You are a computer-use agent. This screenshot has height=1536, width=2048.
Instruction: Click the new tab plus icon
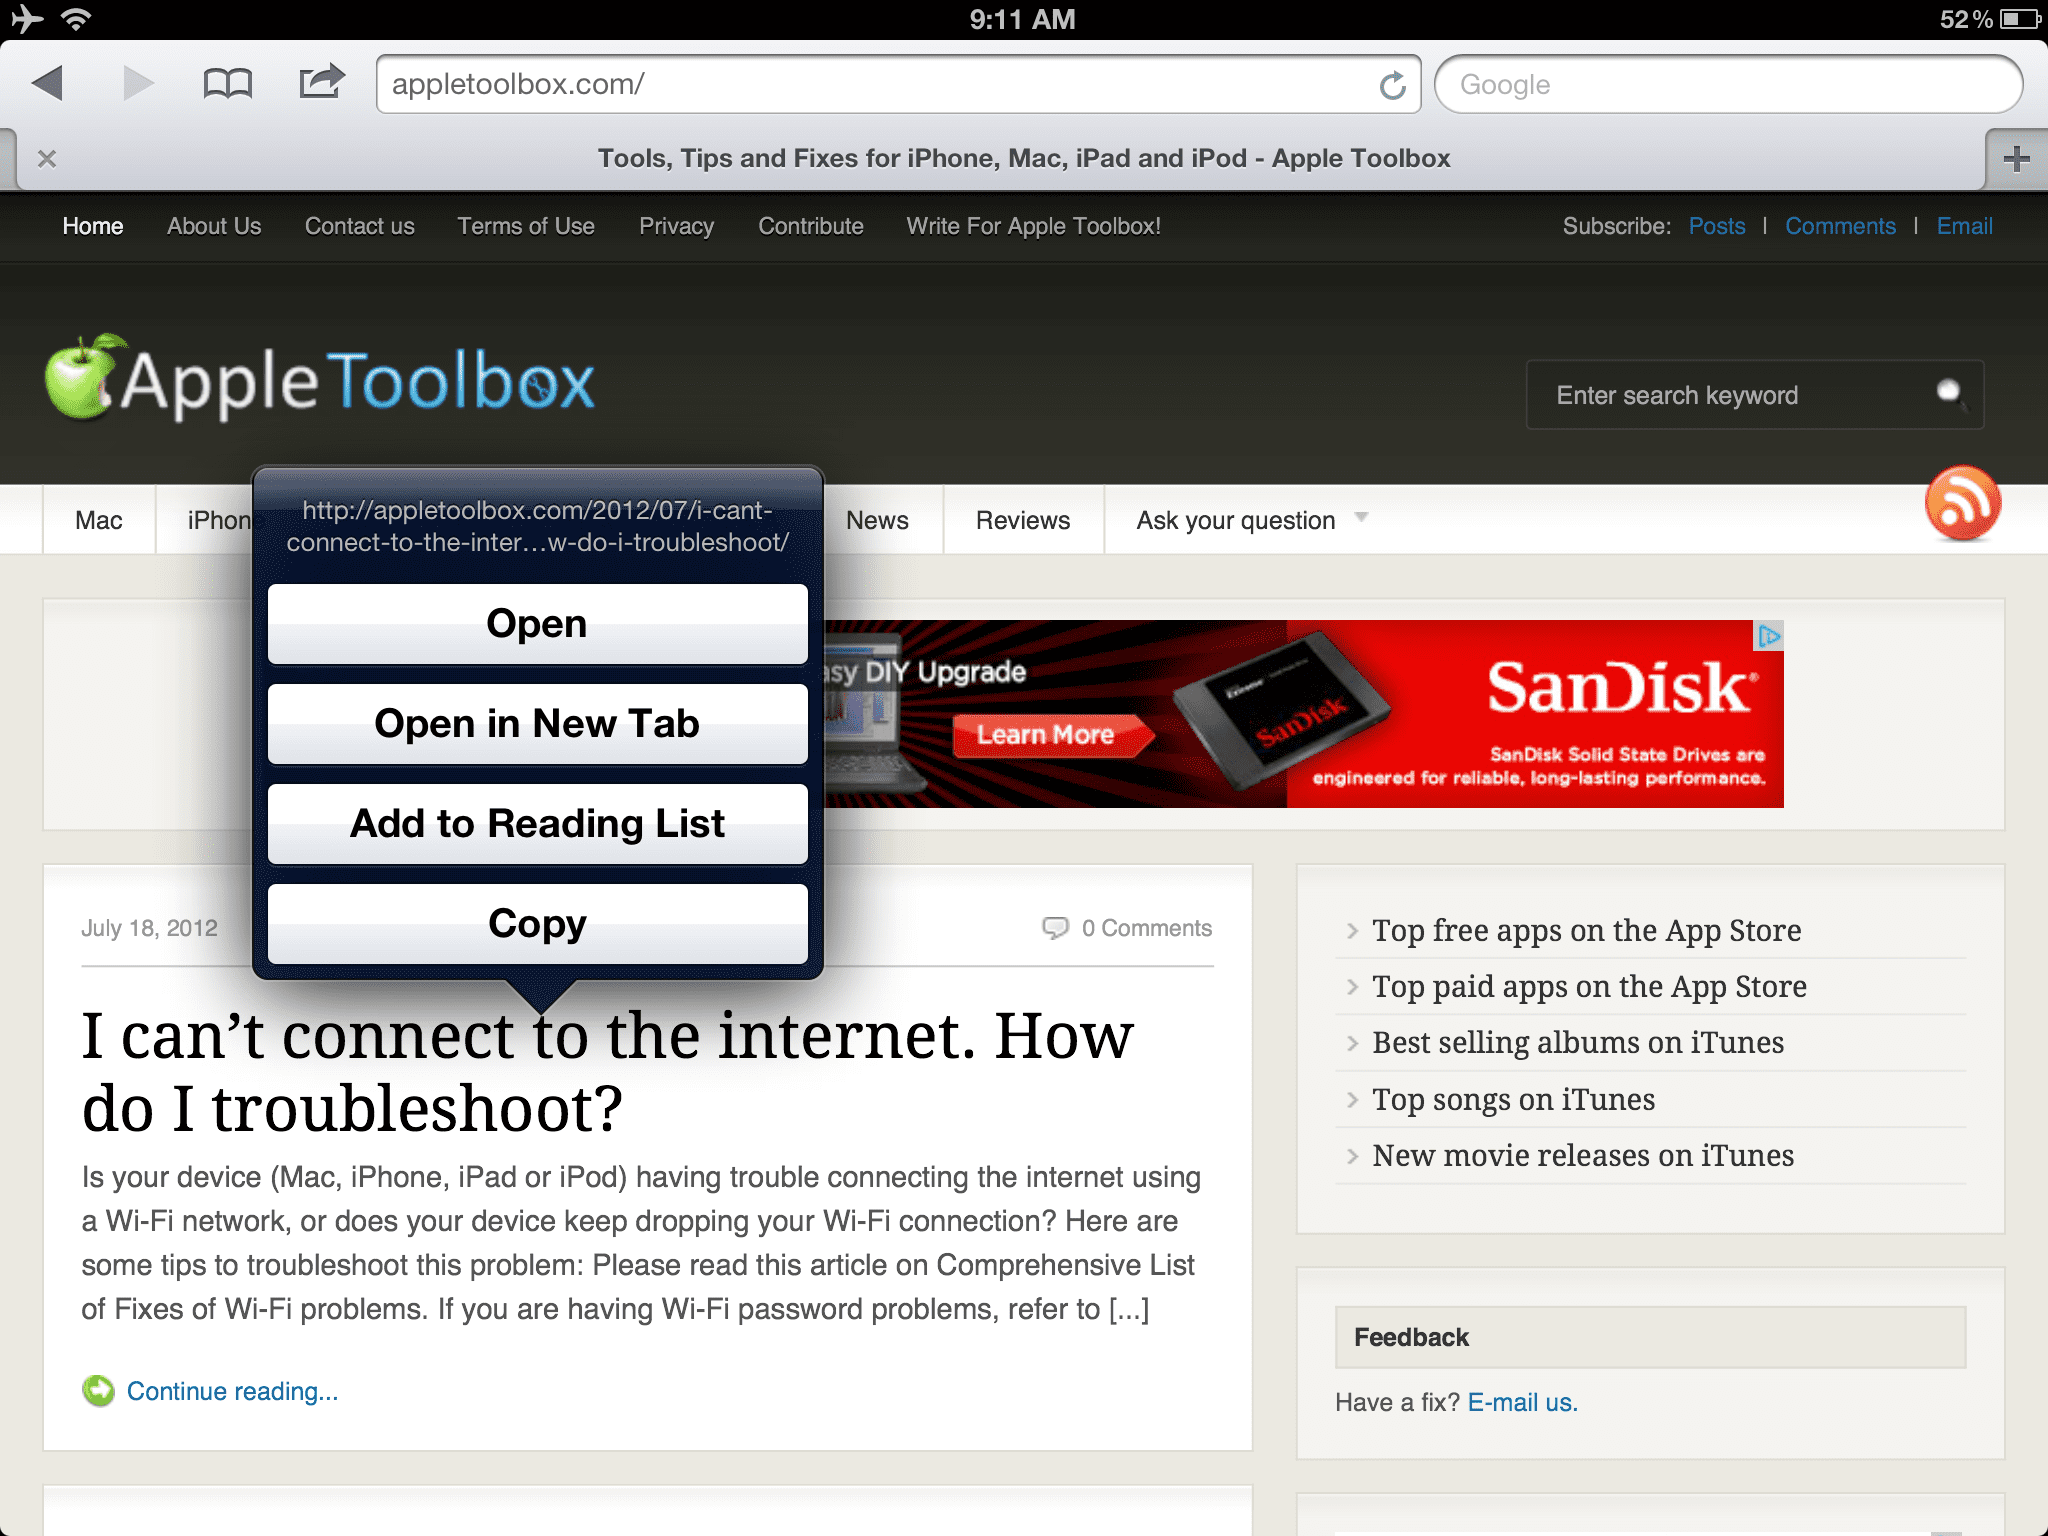tap(2016, 158)
